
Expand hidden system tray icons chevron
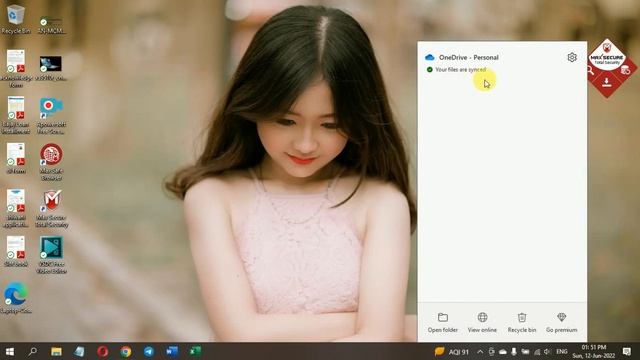point(480,351)
